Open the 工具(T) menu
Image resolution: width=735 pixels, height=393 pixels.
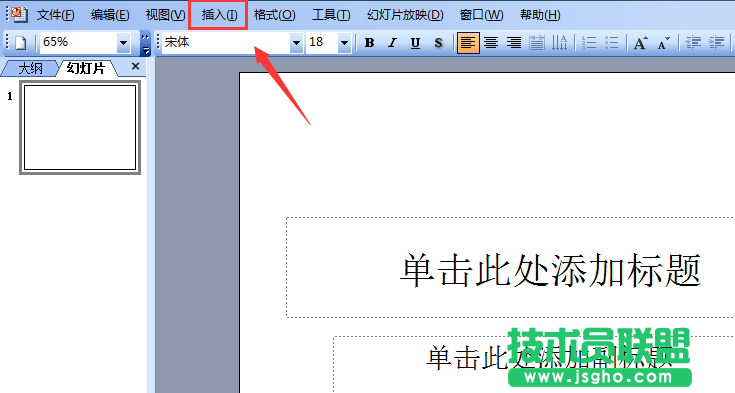click(331, 15)
